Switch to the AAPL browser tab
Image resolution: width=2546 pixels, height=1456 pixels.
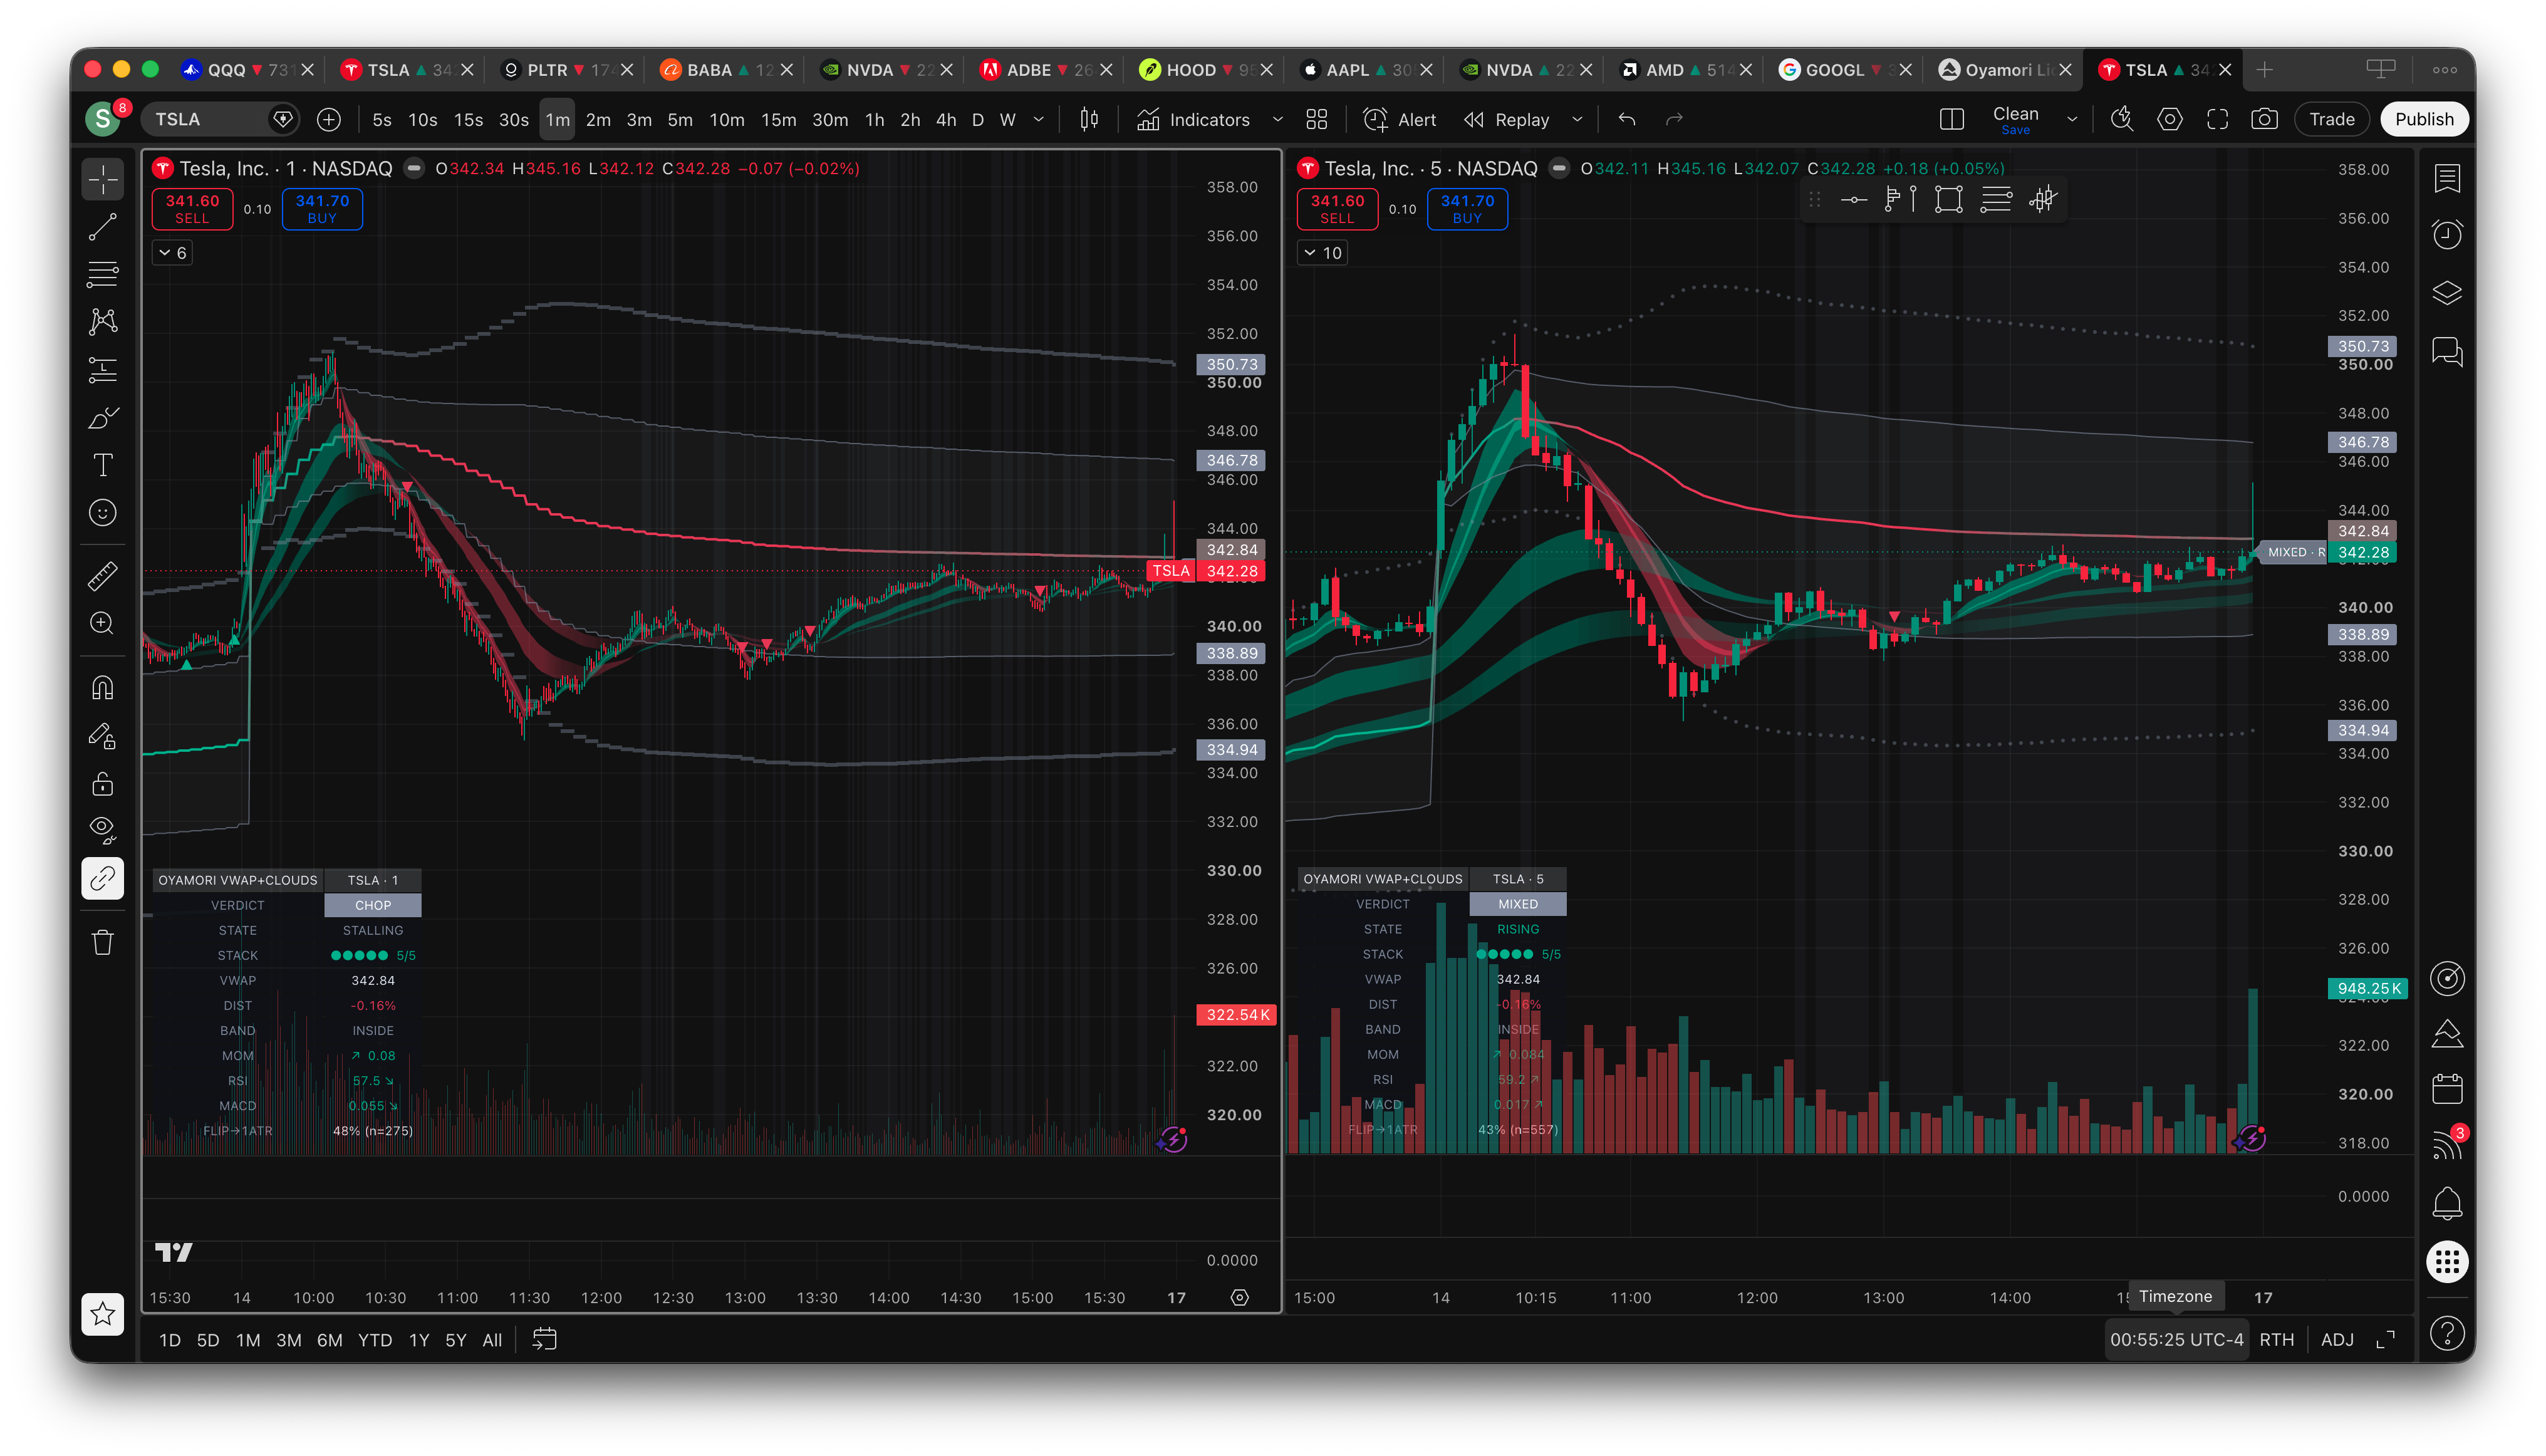pos(1366,69)
